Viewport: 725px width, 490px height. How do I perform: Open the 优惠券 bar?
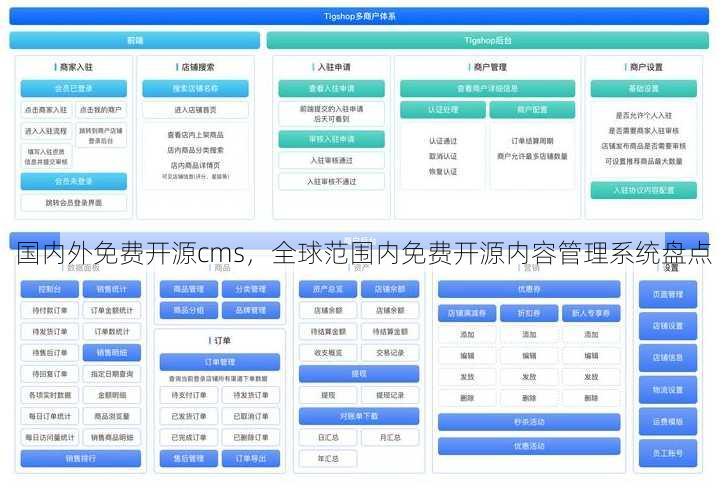coord(529,289)
